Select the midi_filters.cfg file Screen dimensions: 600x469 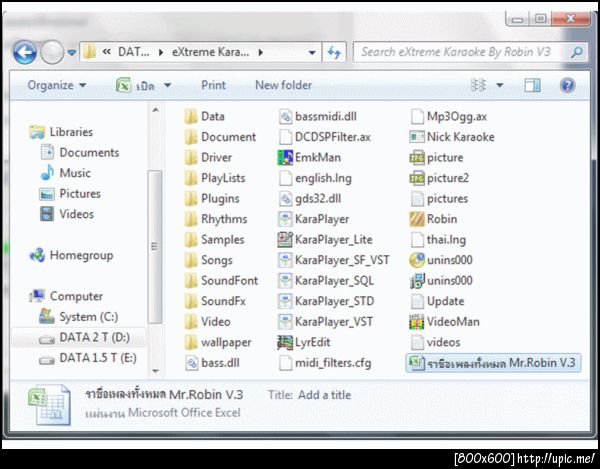325,363
